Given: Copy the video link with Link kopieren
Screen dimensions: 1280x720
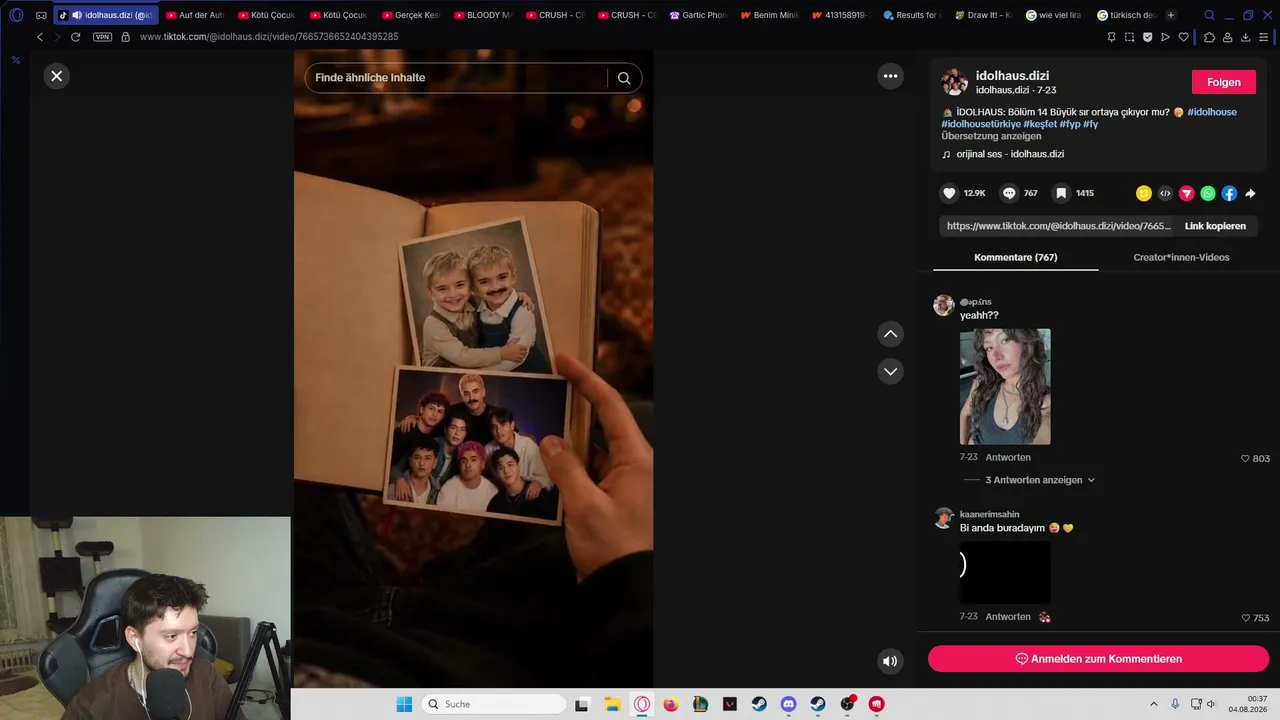Looking at the screenshot, I should [x=1215, y=226].
